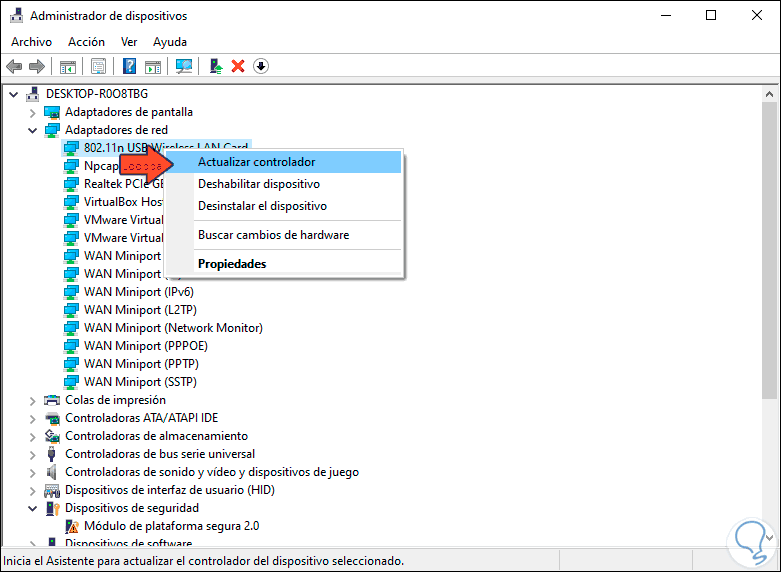Open Propiedades from context menu
Image resolution: width=781 pixels, height=572 pixels.
pyautogui.click(x=283, y=264)
